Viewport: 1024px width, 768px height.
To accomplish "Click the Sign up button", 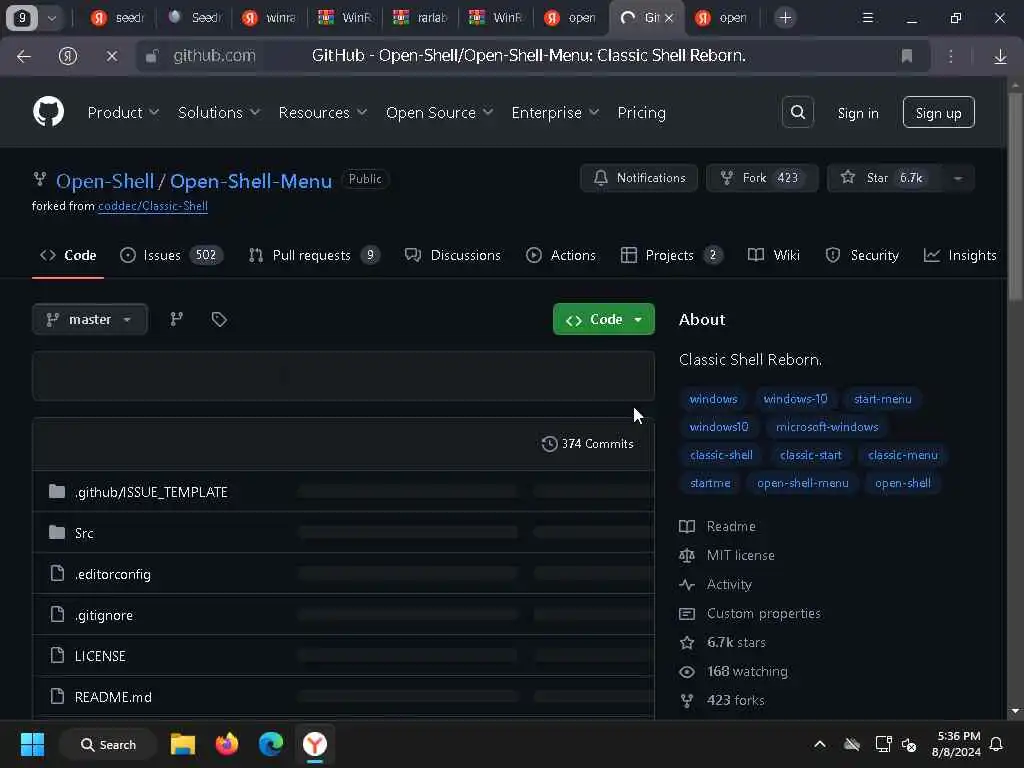I will (x=938, y=112).
